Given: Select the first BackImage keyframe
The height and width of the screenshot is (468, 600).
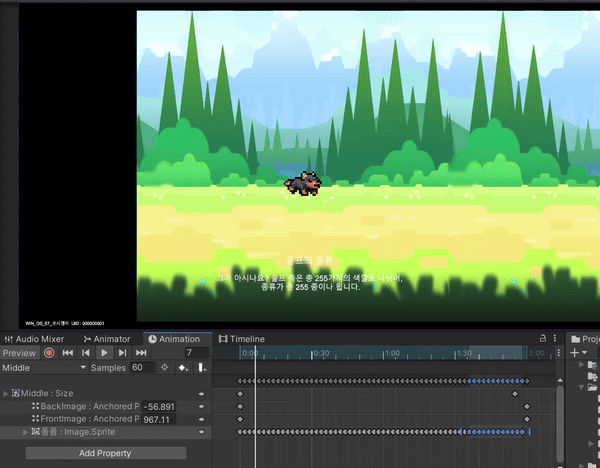Looking at the screenshot, I should pyautogui.click(x=240, y=406).
